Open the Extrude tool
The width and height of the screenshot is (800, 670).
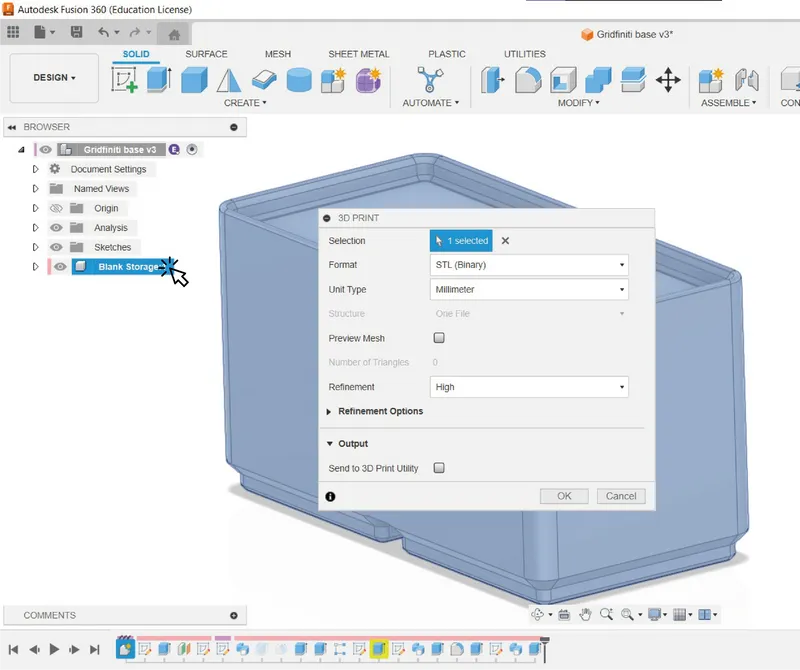coord(158,80)
